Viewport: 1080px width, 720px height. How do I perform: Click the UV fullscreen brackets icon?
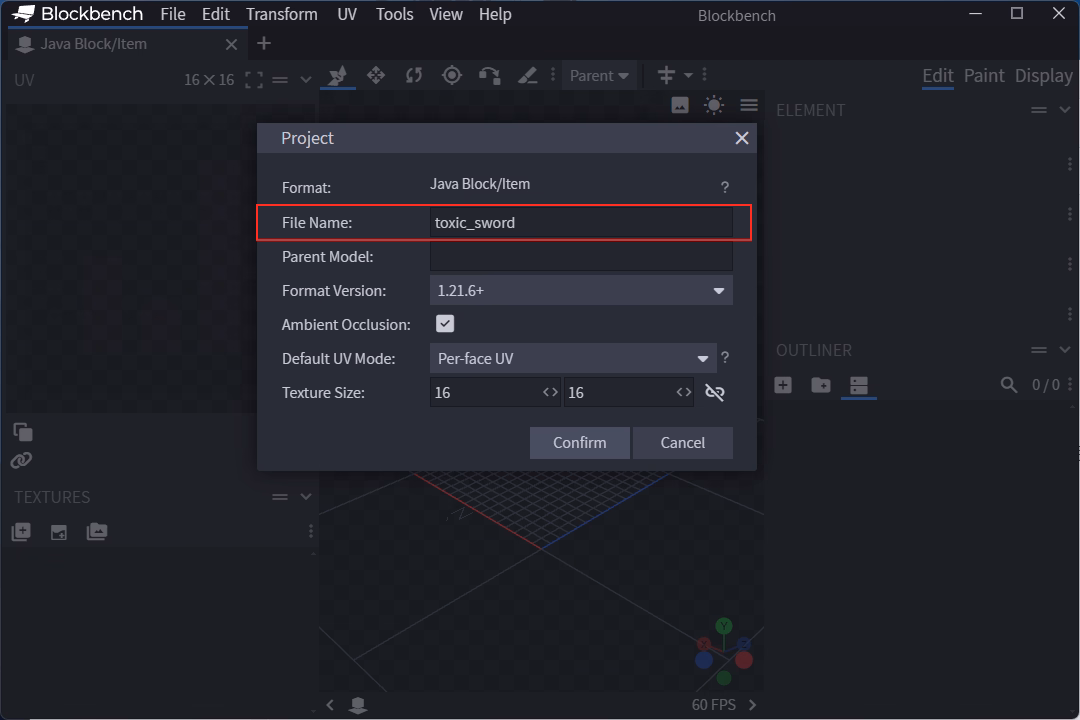[253, 80]
